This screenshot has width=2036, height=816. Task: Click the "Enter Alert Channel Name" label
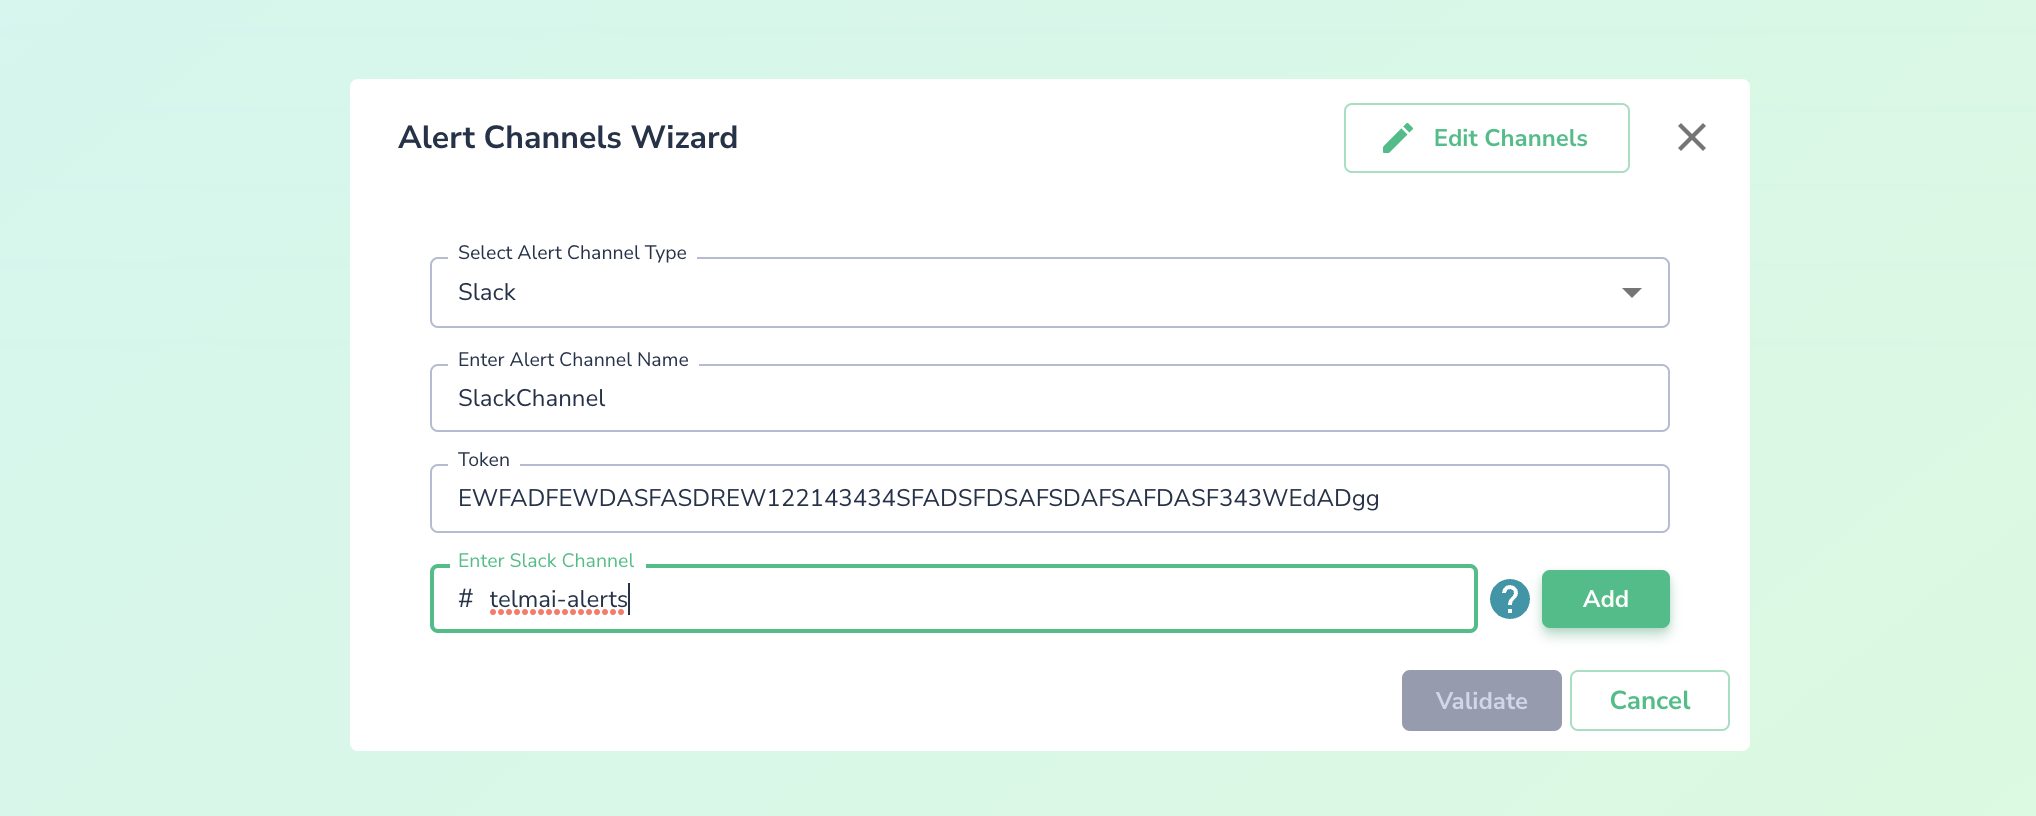(573, 360)
